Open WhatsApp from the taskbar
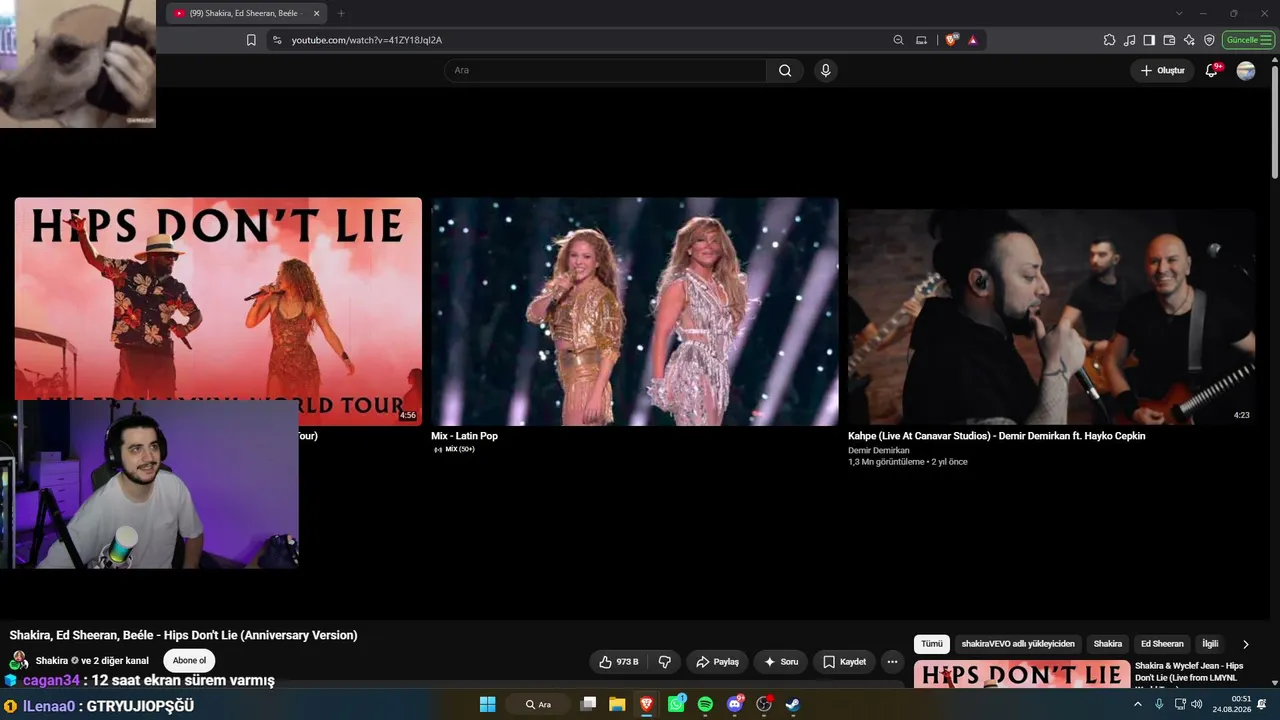This screenshot has height=720, width=1280. click(676, 704)
